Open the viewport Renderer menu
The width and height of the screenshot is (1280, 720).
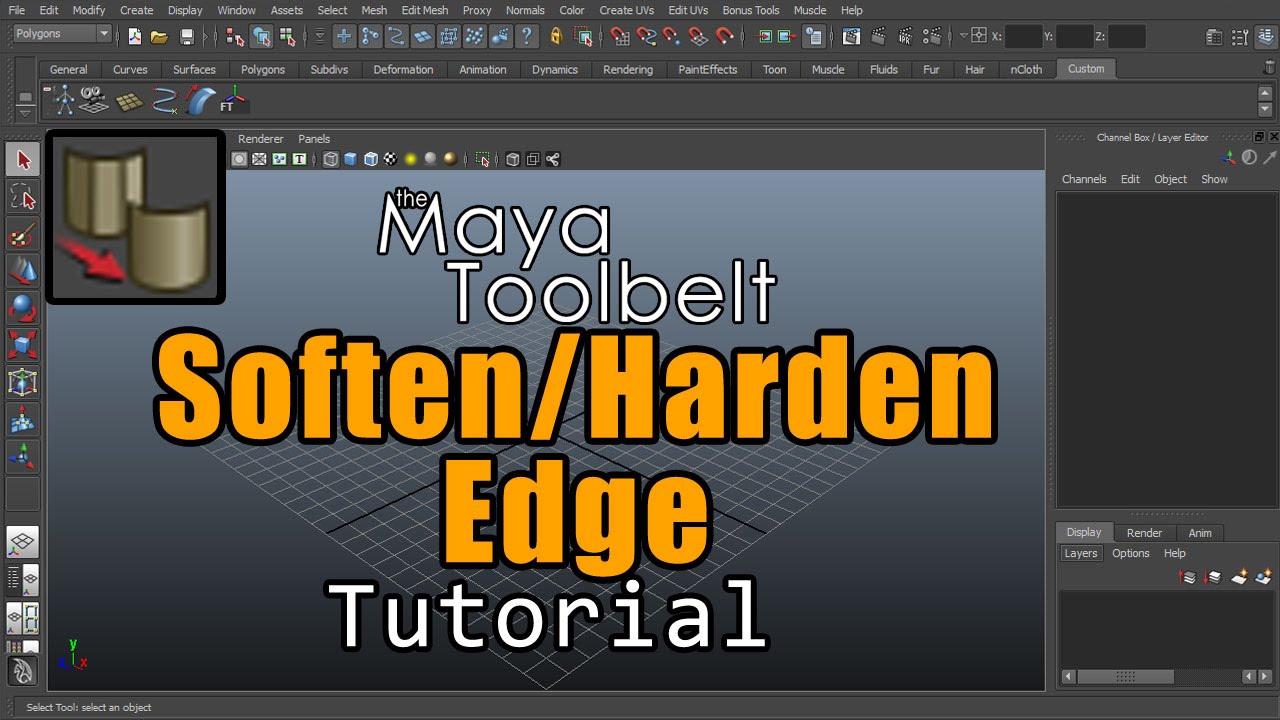[x=261, y=139]
